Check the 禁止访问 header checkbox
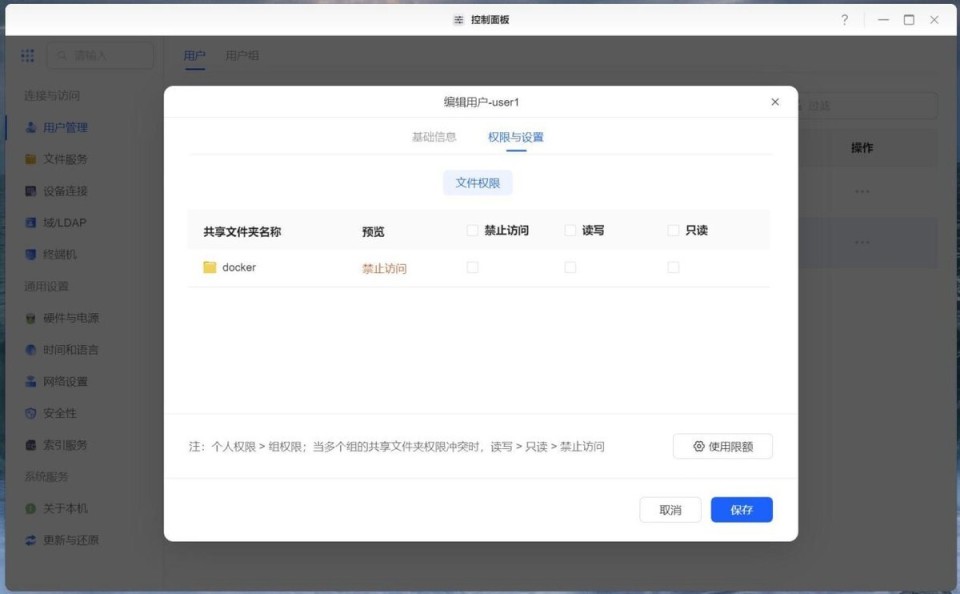Screen dimensions: 960x594 point(472,230)
